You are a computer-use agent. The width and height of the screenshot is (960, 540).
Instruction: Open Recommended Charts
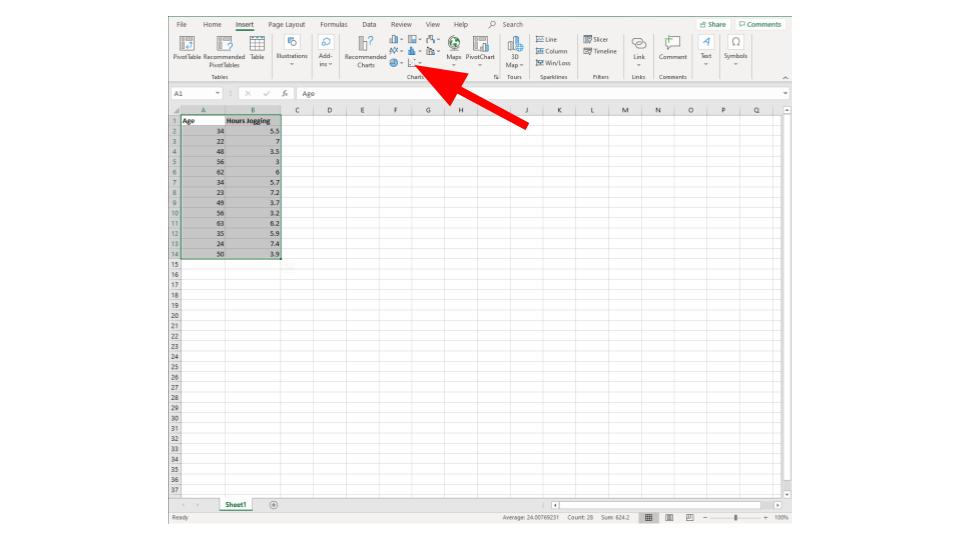(x=366, y=51)
